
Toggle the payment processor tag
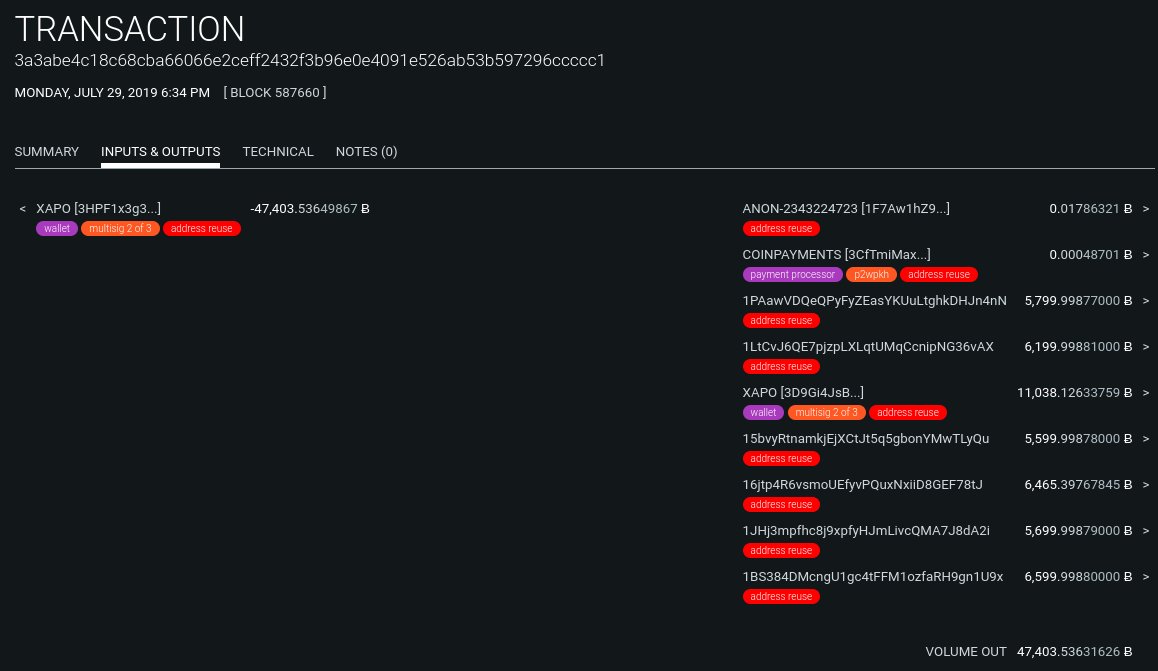(792, 274)
